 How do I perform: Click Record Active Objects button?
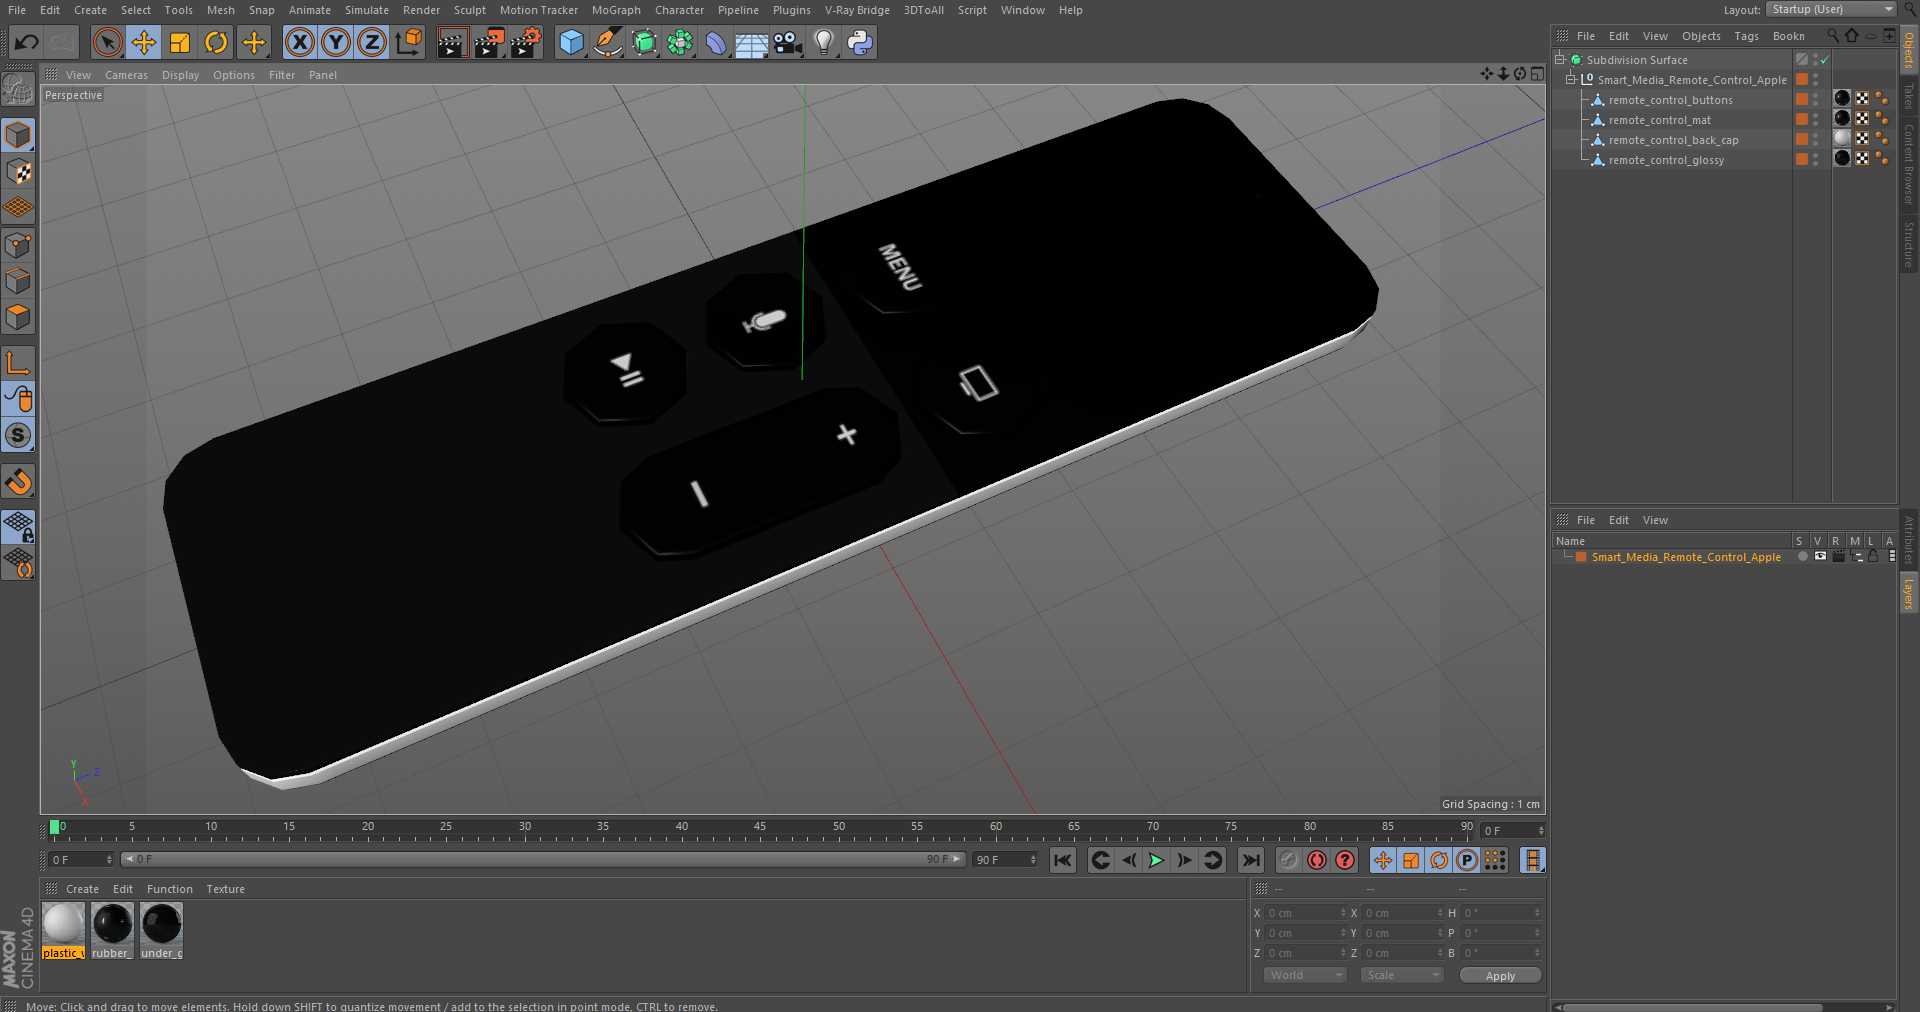(1289, 860)
